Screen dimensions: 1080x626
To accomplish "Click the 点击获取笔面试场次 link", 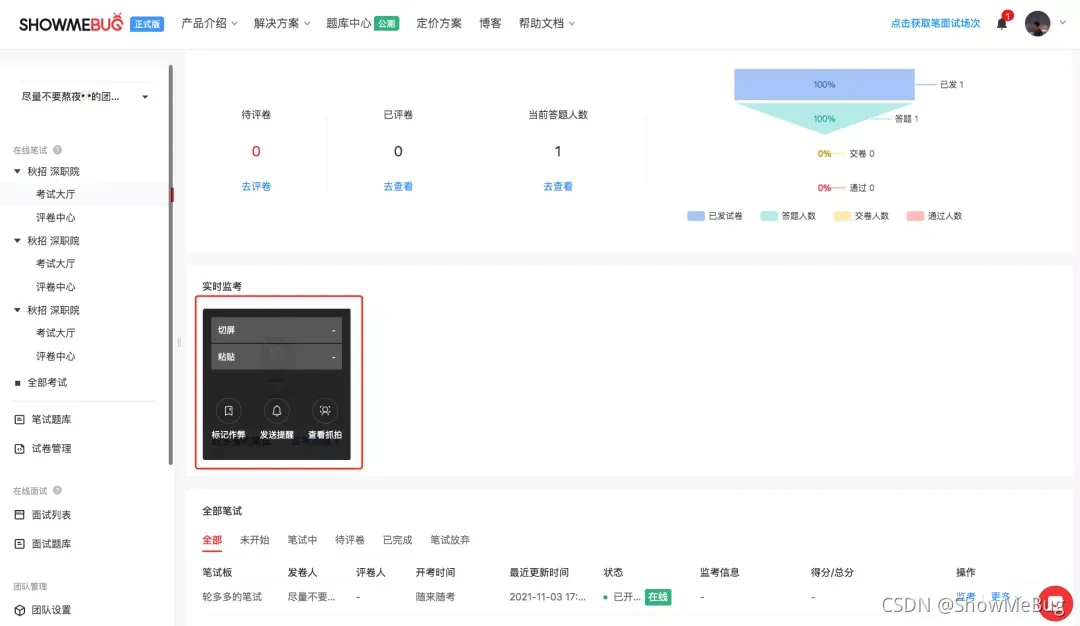I will [935, 23].
